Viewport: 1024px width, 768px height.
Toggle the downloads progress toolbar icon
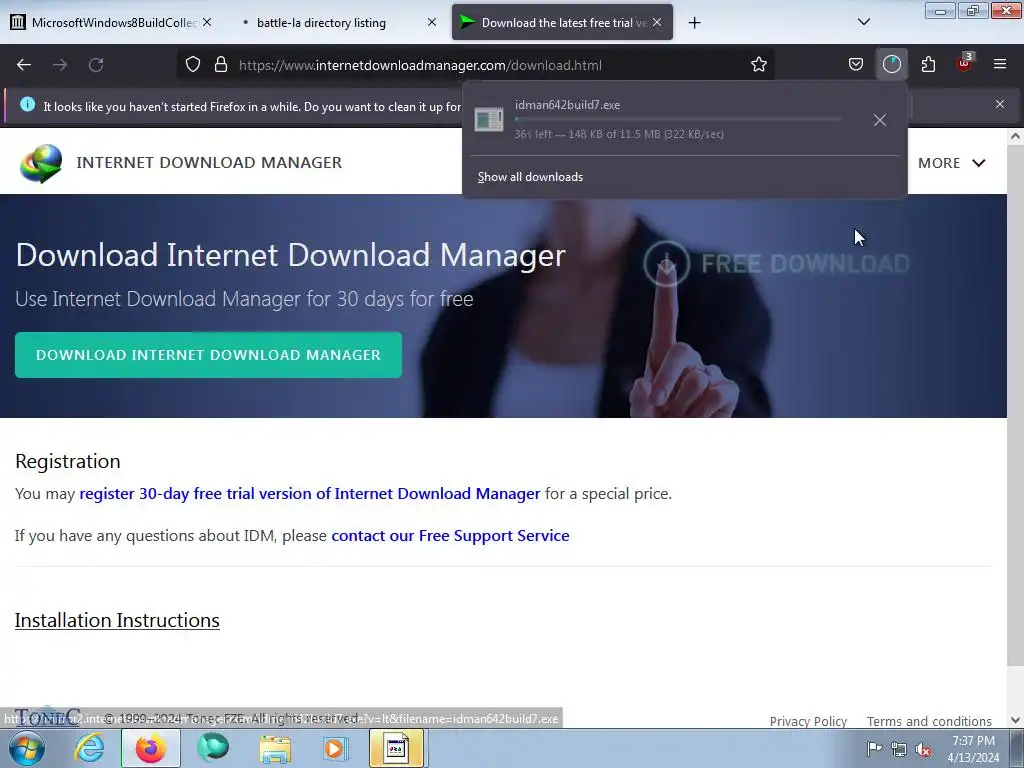(x=891, y=65)
